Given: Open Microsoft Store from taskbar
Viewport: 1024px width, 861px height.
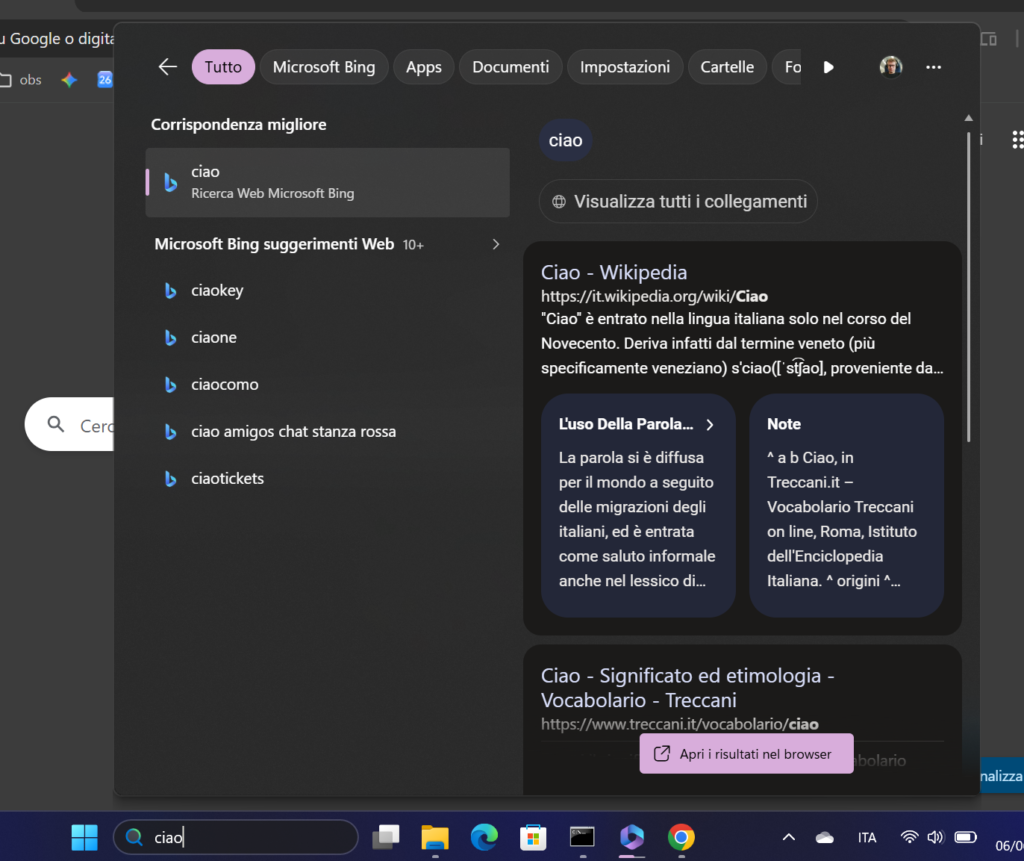Looking at the screenshot, I should coord(533,837).
